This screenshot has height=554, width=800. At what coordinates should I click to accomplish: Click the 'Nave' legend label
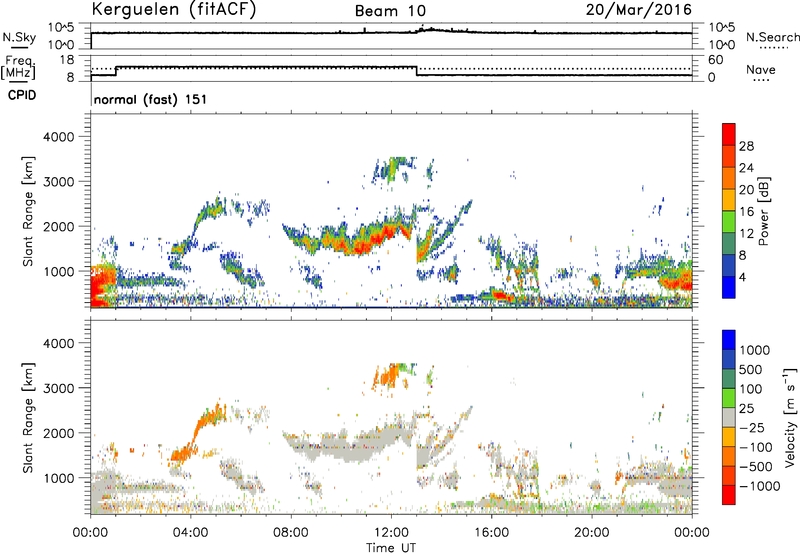click(x=761, y=69)
